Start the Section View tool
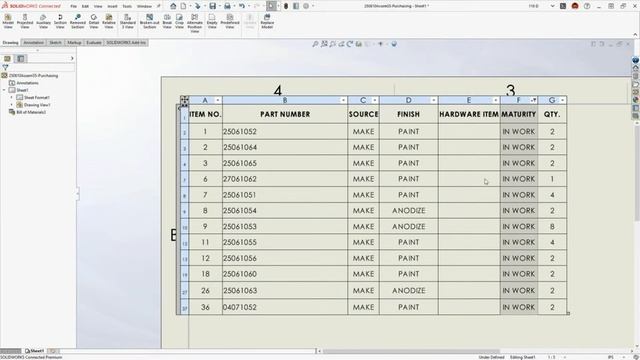Viewport: 640px width, 360px height. click(60, 21)
